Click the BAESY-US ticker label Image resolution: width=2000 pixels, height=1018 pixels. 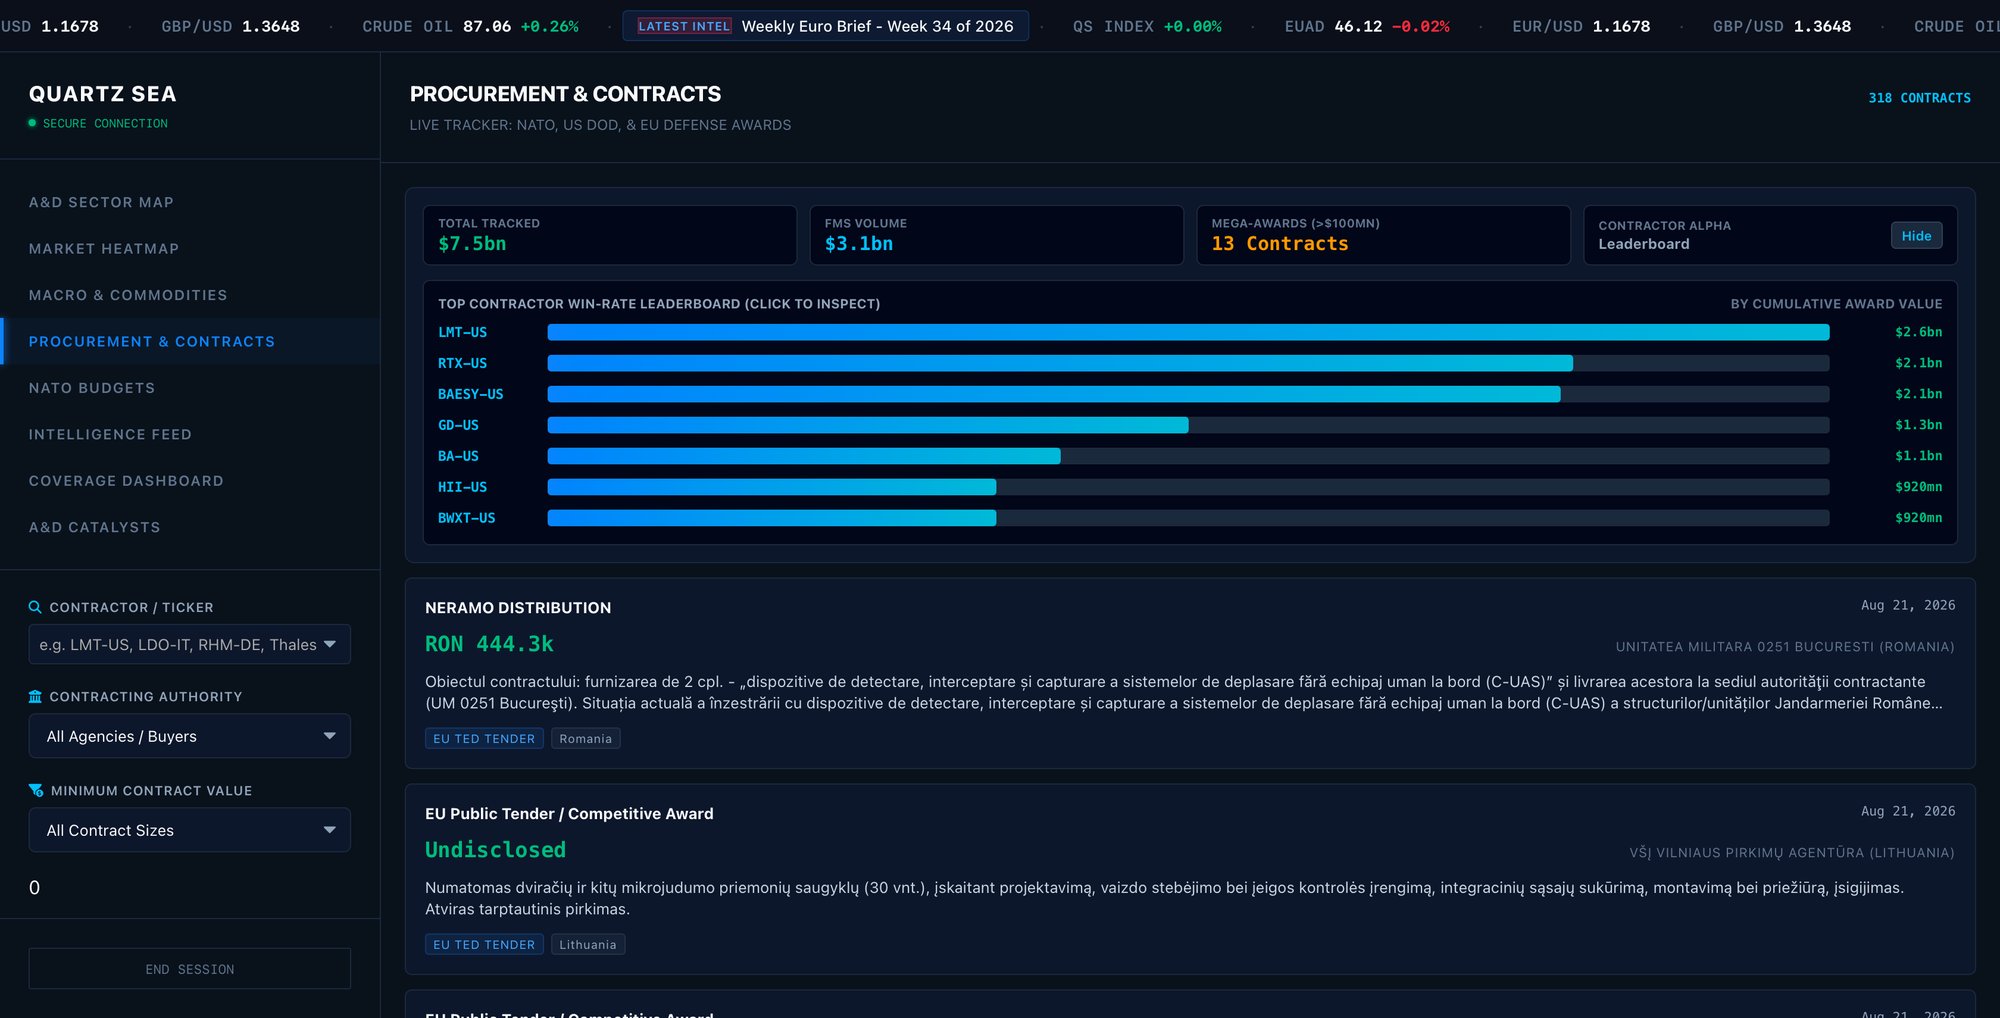[470, 394]
